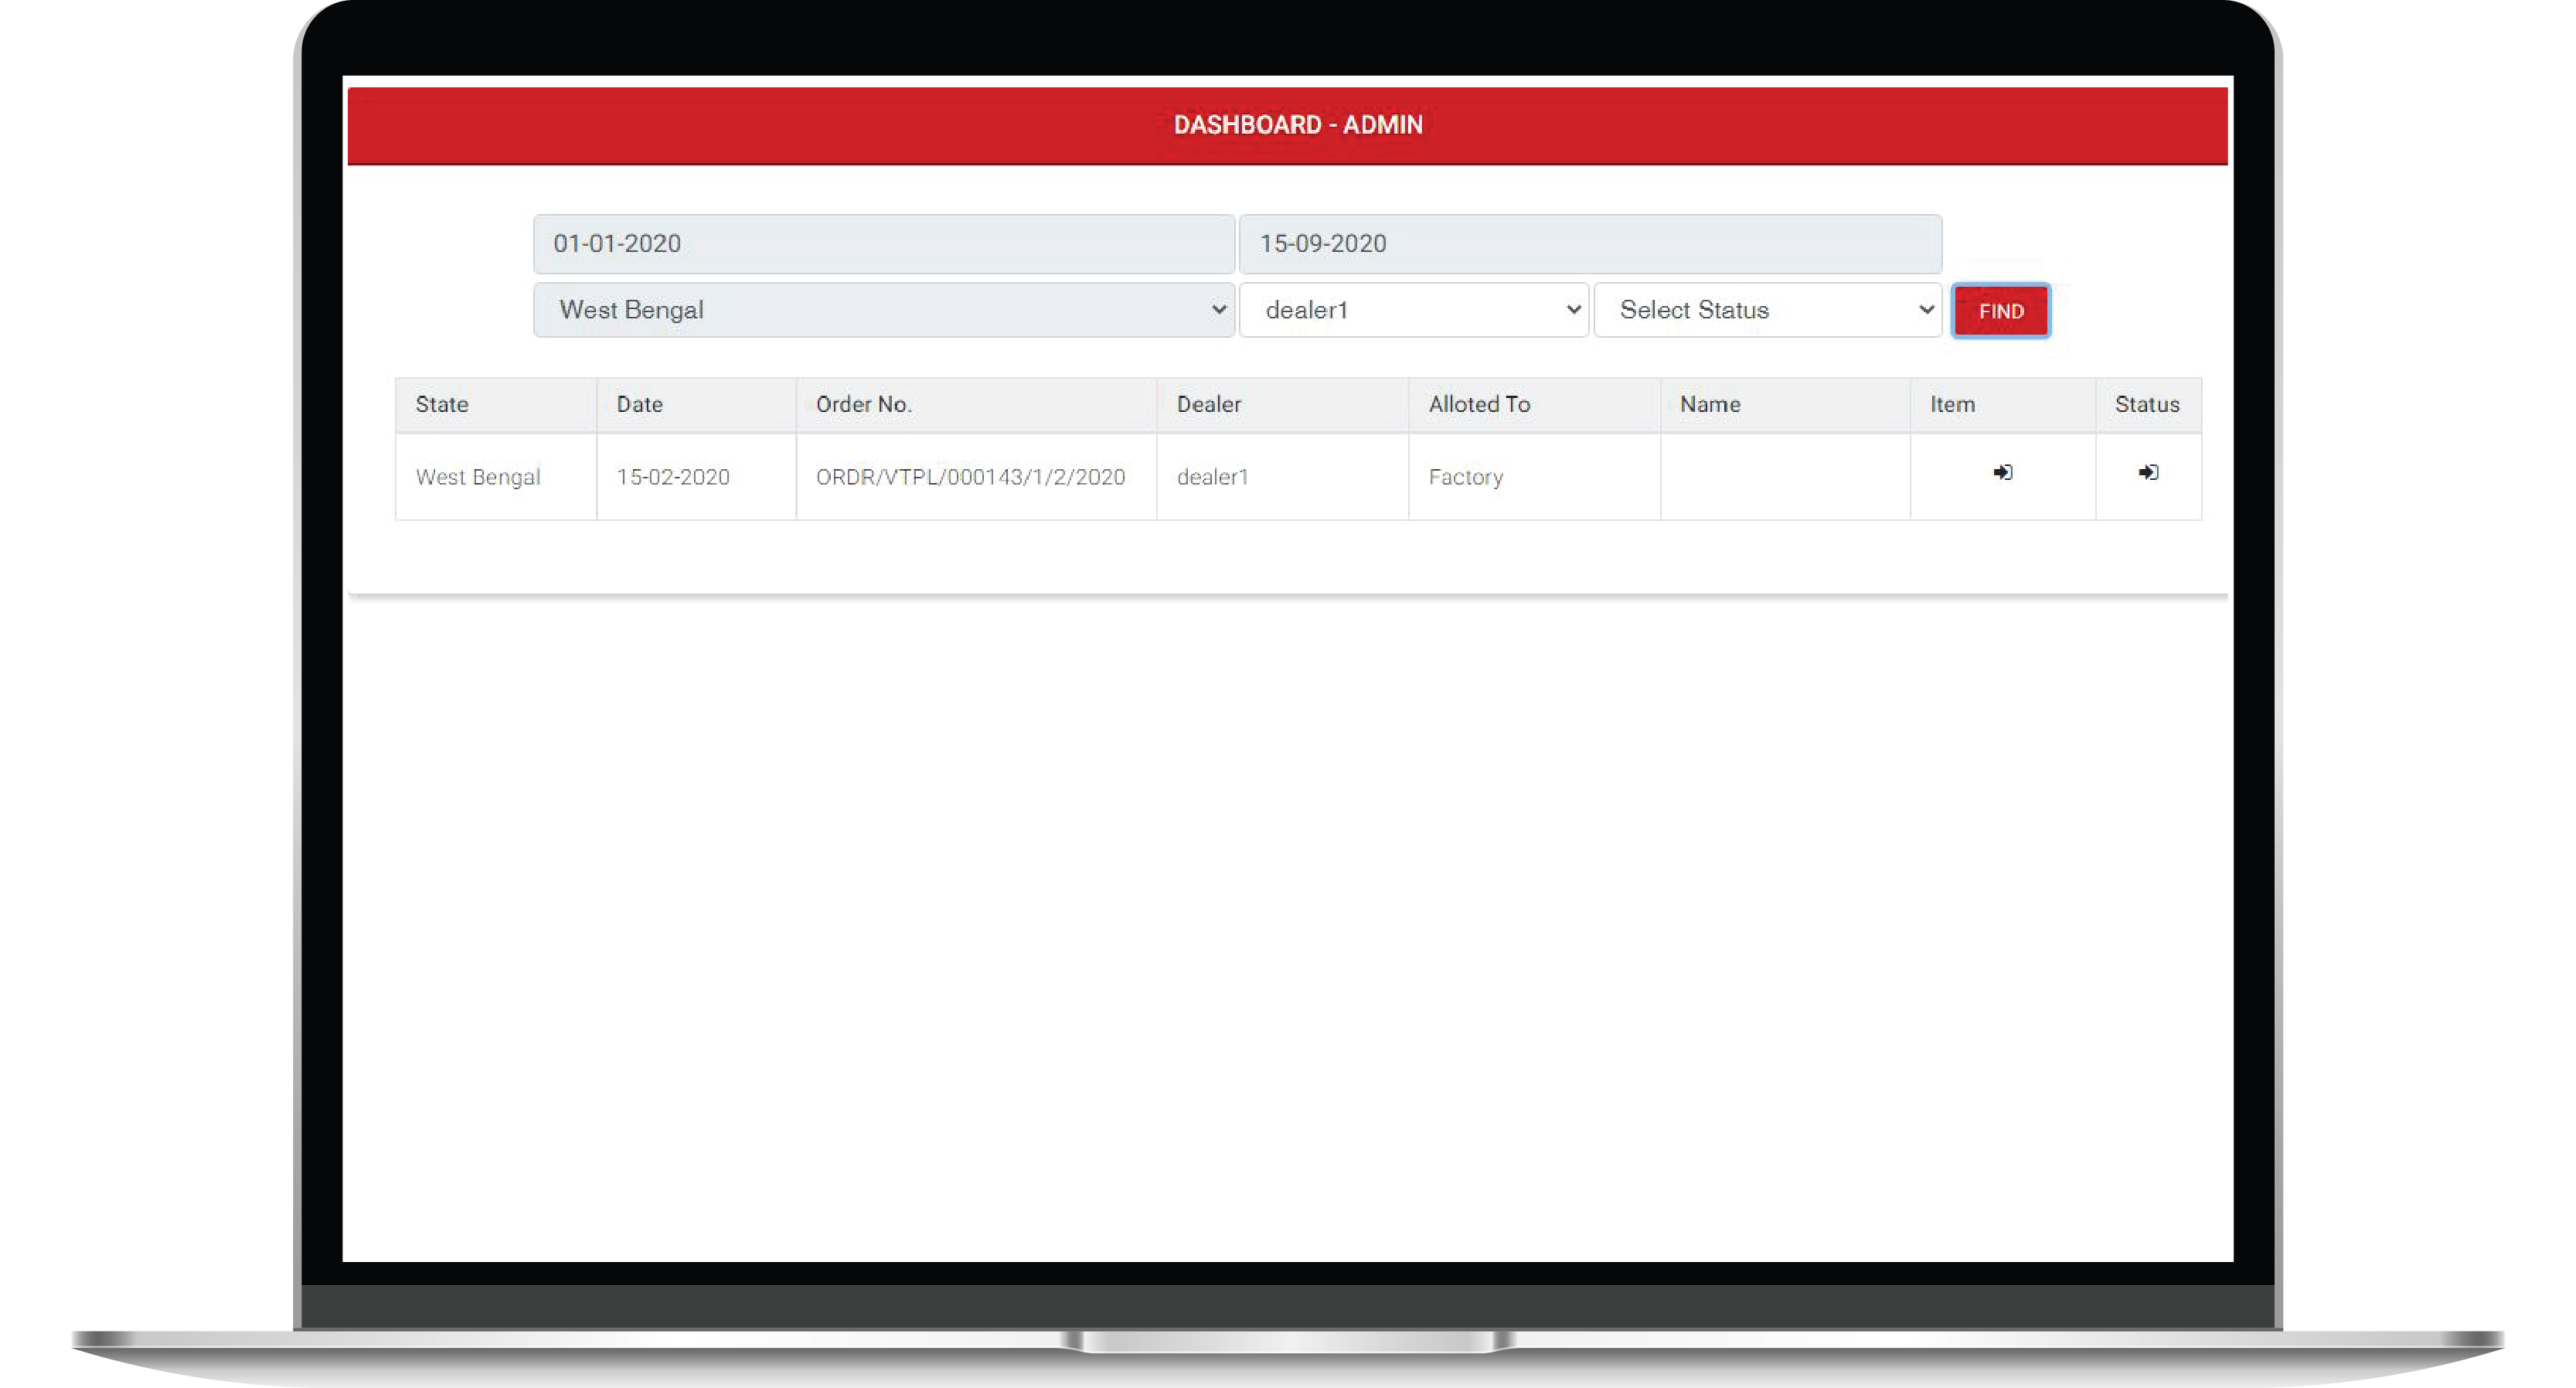2576x1388 pixels.
Task: Click the Alloted To column header
Action: [x=1479, y=404]
